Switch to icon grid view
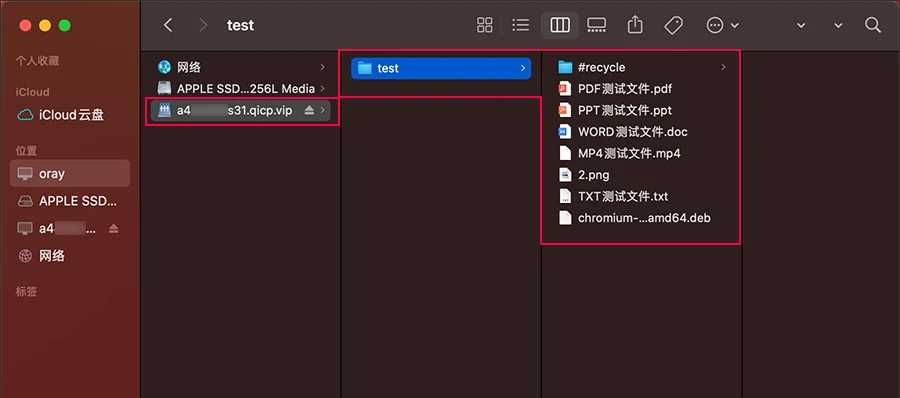The width and height of the screenshot is (900, 398). click(x=484, y=25)
